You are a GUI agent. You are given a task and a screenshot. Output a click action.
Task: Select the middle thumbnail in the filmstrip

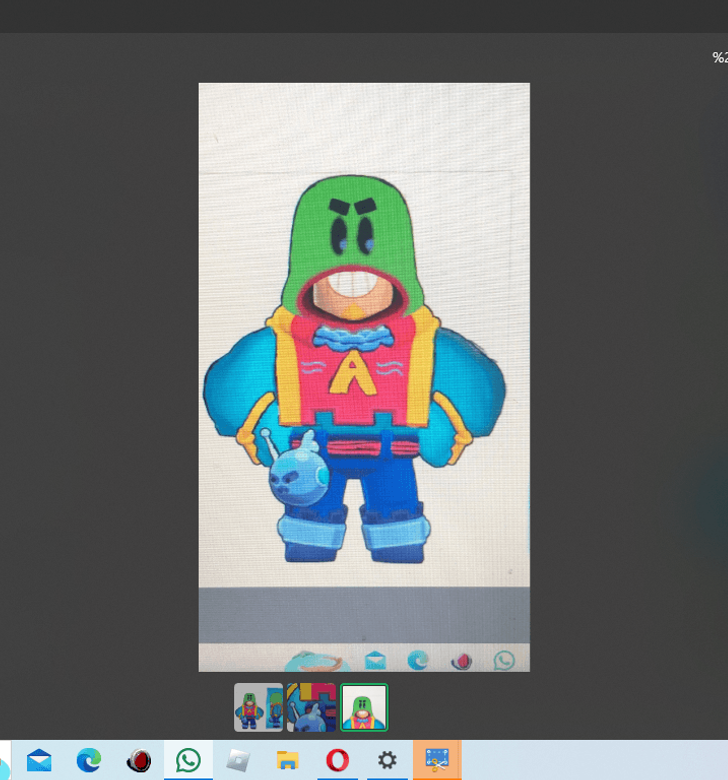(x=311, y=708)
